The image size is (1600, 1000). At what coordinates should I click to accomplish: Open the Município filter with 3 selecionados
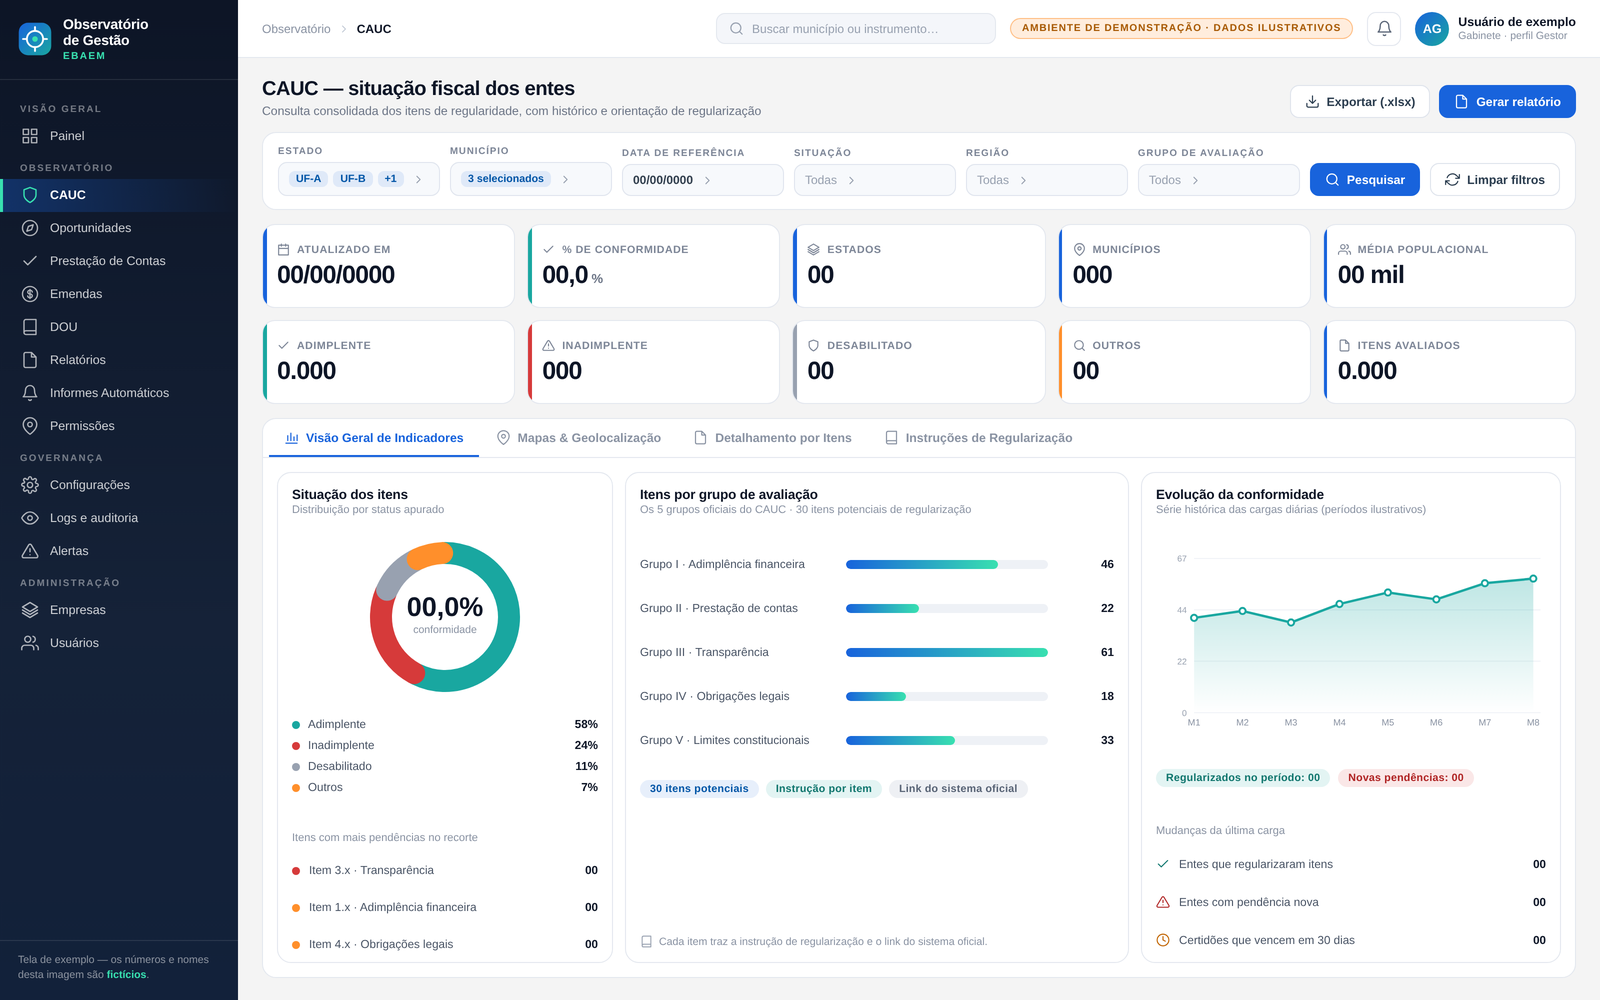pyautogui.click(x=531, y=179)
